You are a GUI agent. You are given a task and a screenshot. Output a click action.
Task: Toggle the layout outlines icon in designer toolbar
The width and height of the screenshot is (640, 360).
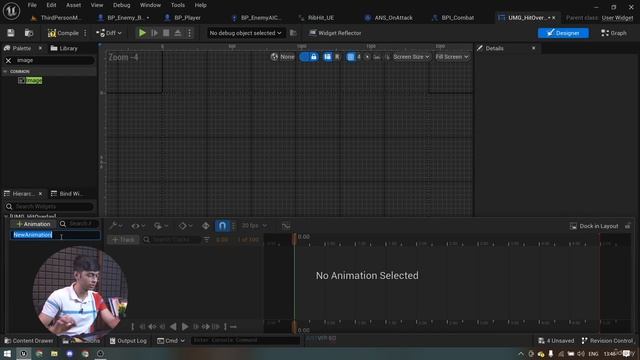coord(327,57)
